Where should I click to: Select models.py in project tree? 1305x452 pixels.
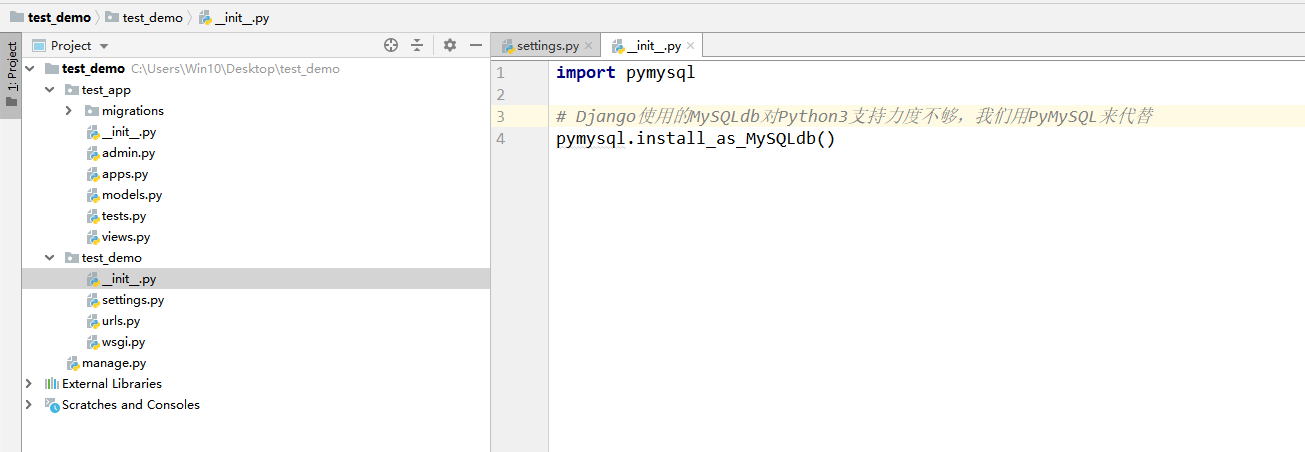tap(132, 195)
